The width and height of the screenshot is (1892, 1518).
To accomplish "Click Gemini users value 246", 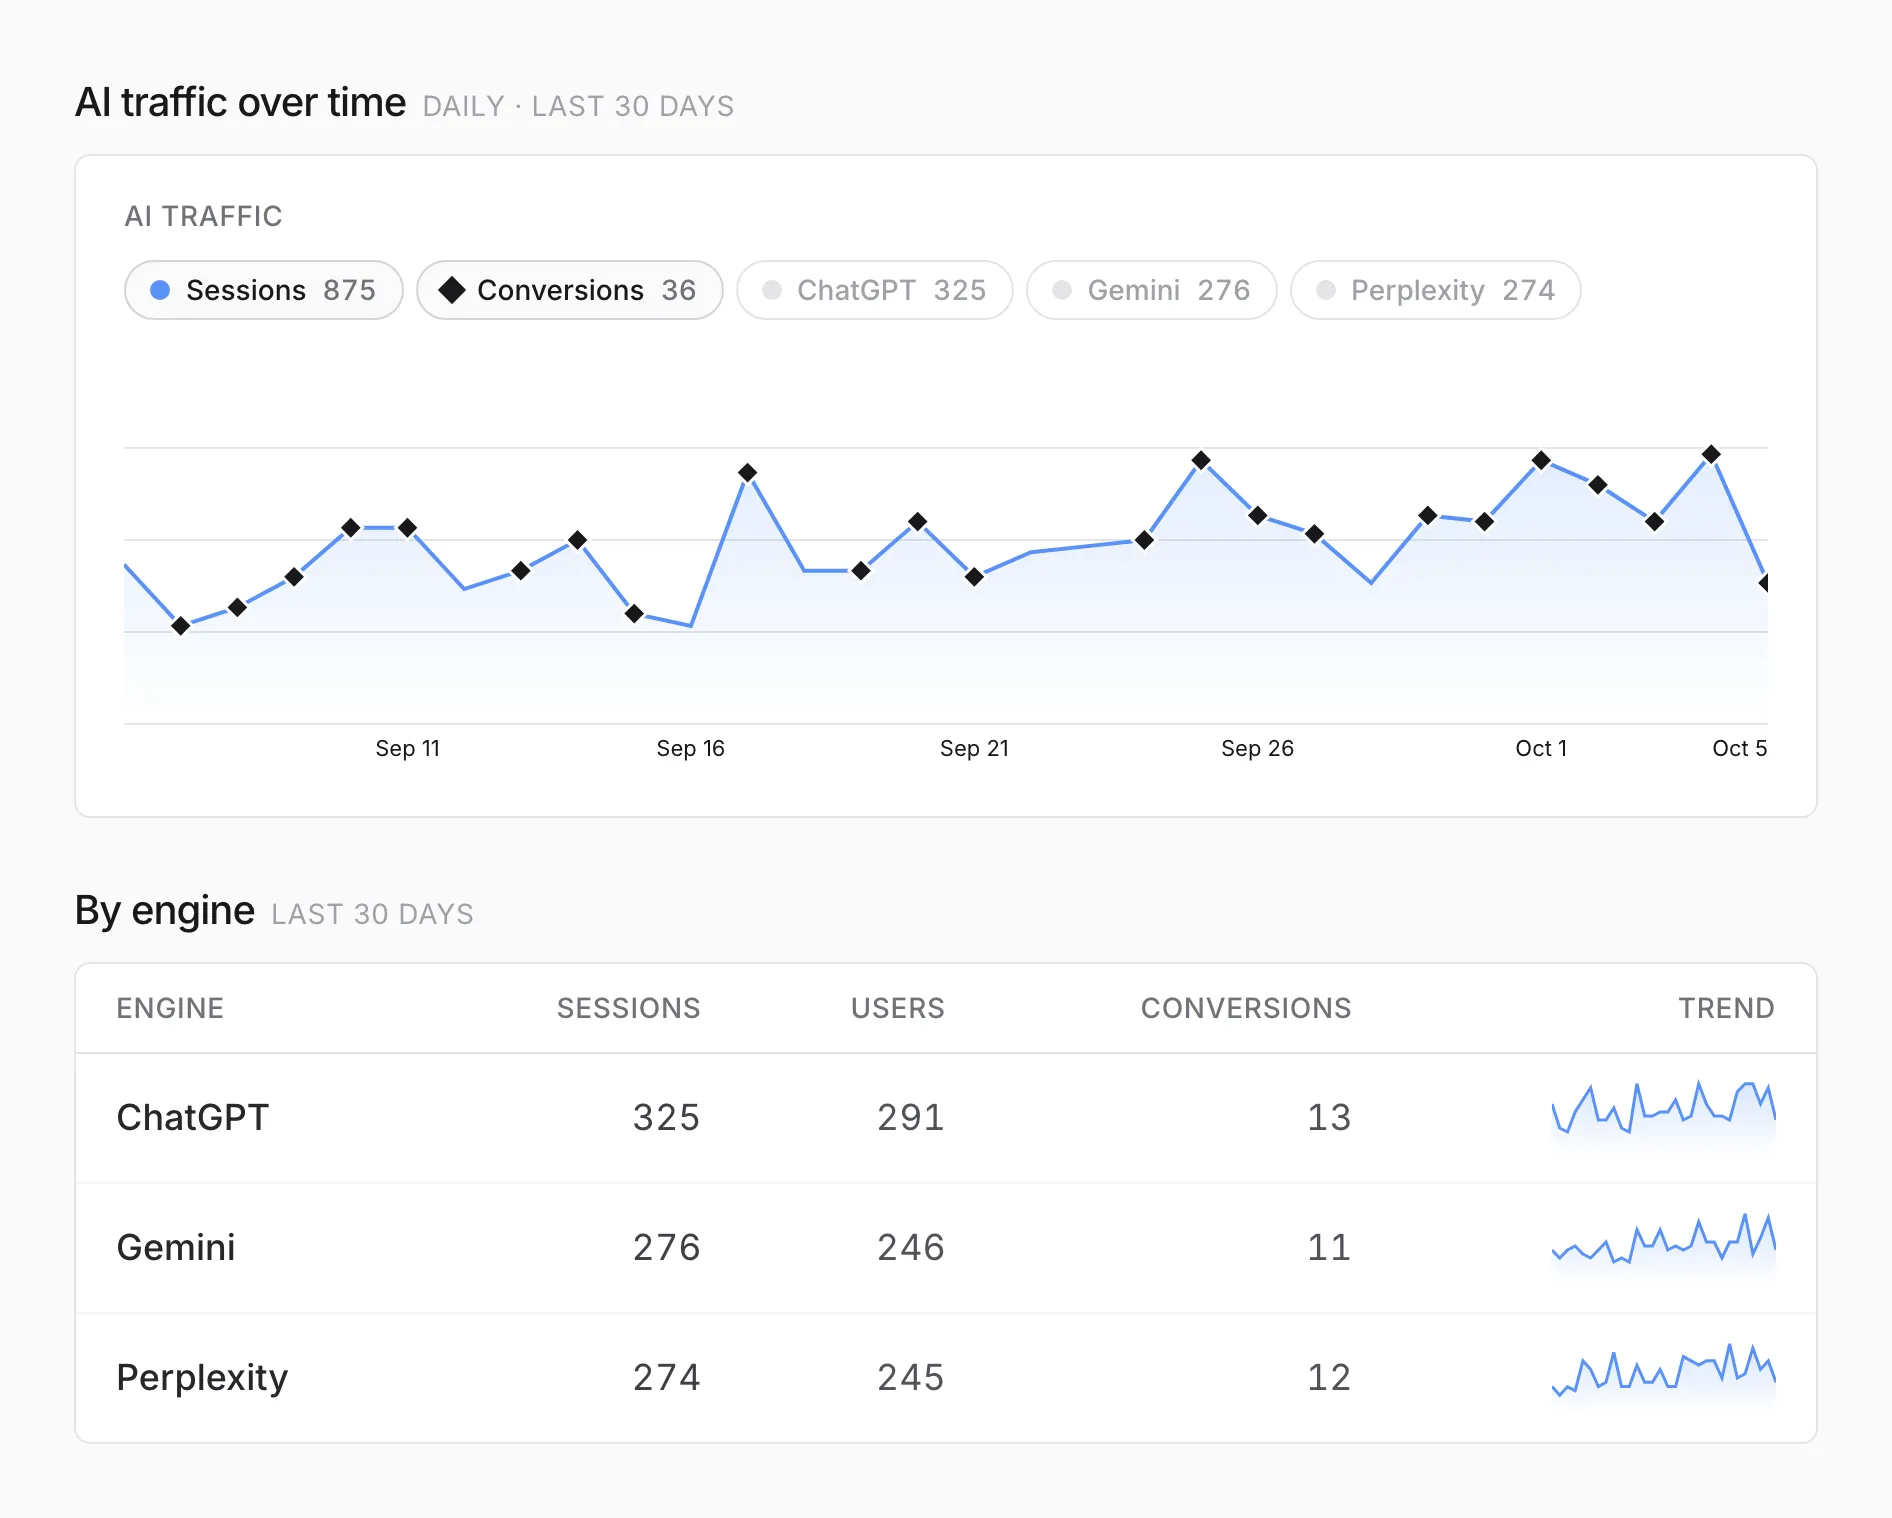I will pos(911,1247).
